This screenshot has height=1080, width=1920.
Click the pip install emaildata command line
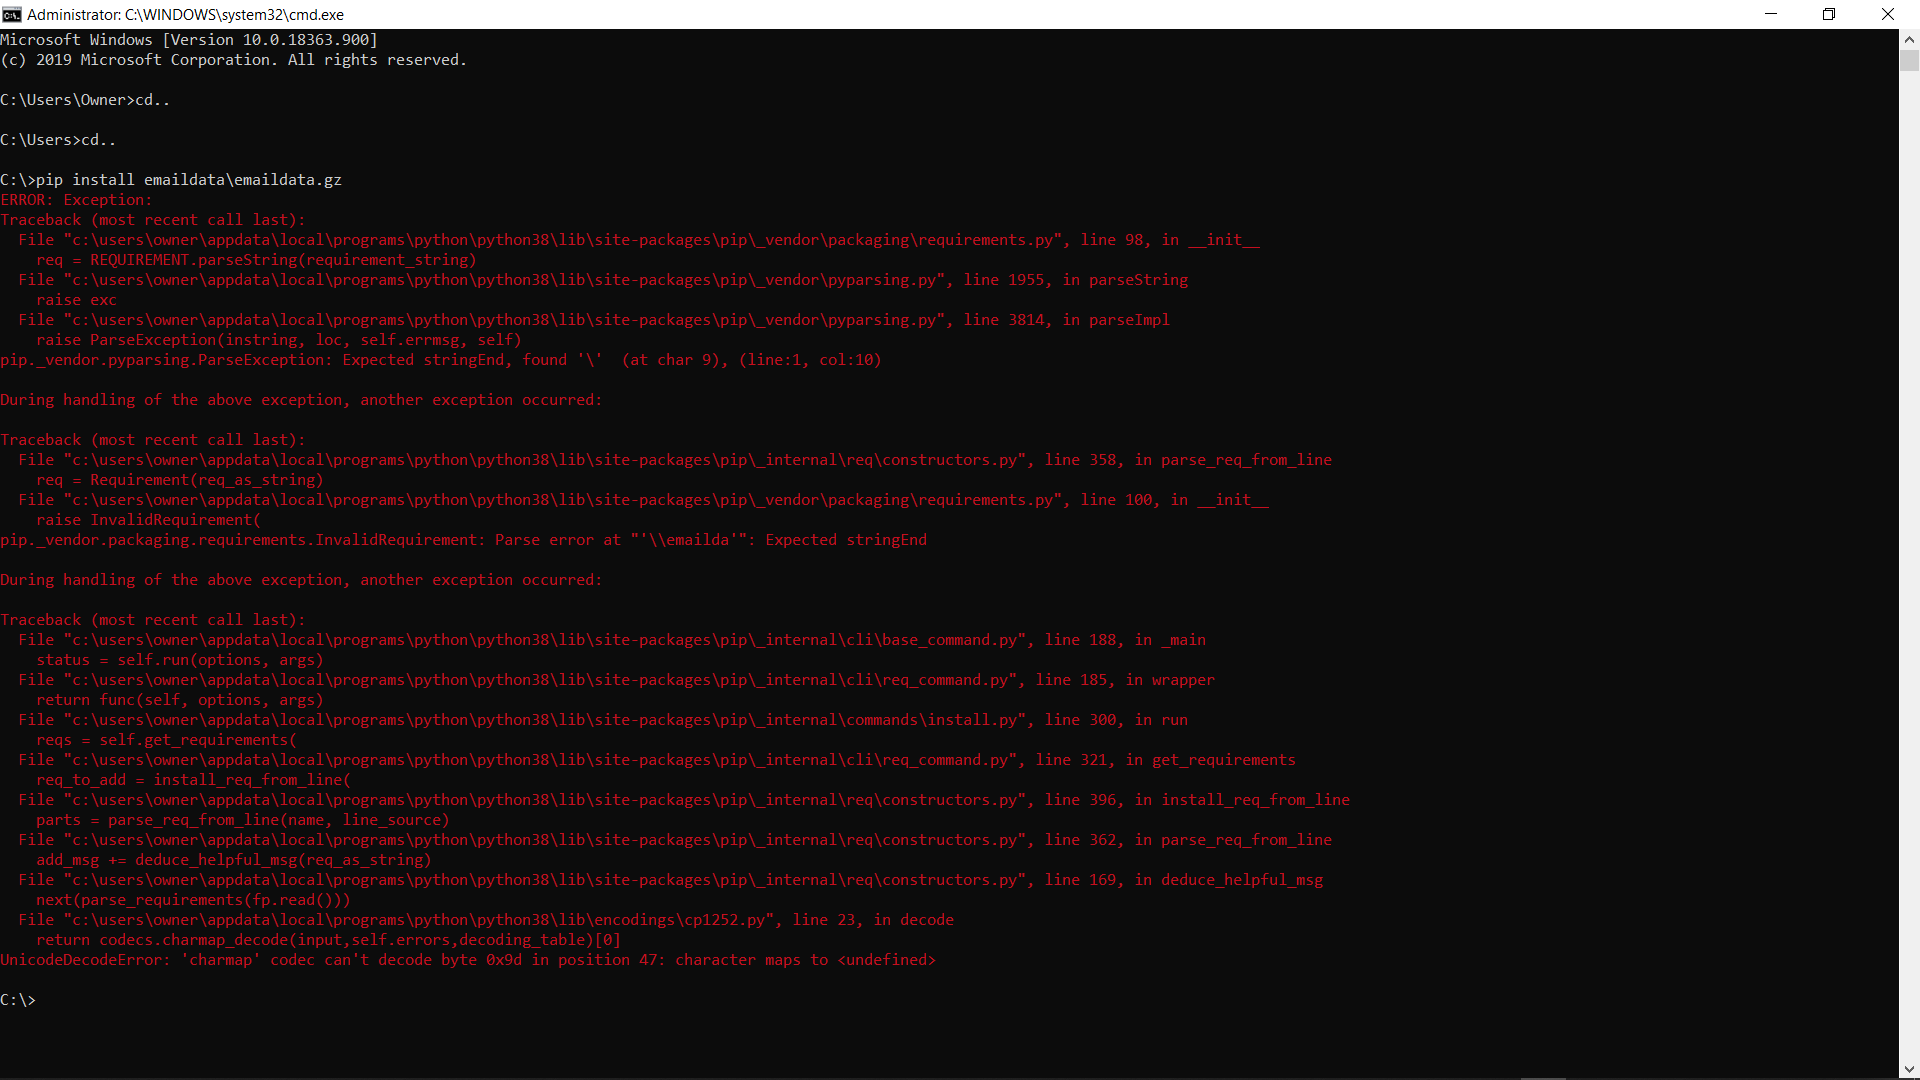click(x=171, y=180)
